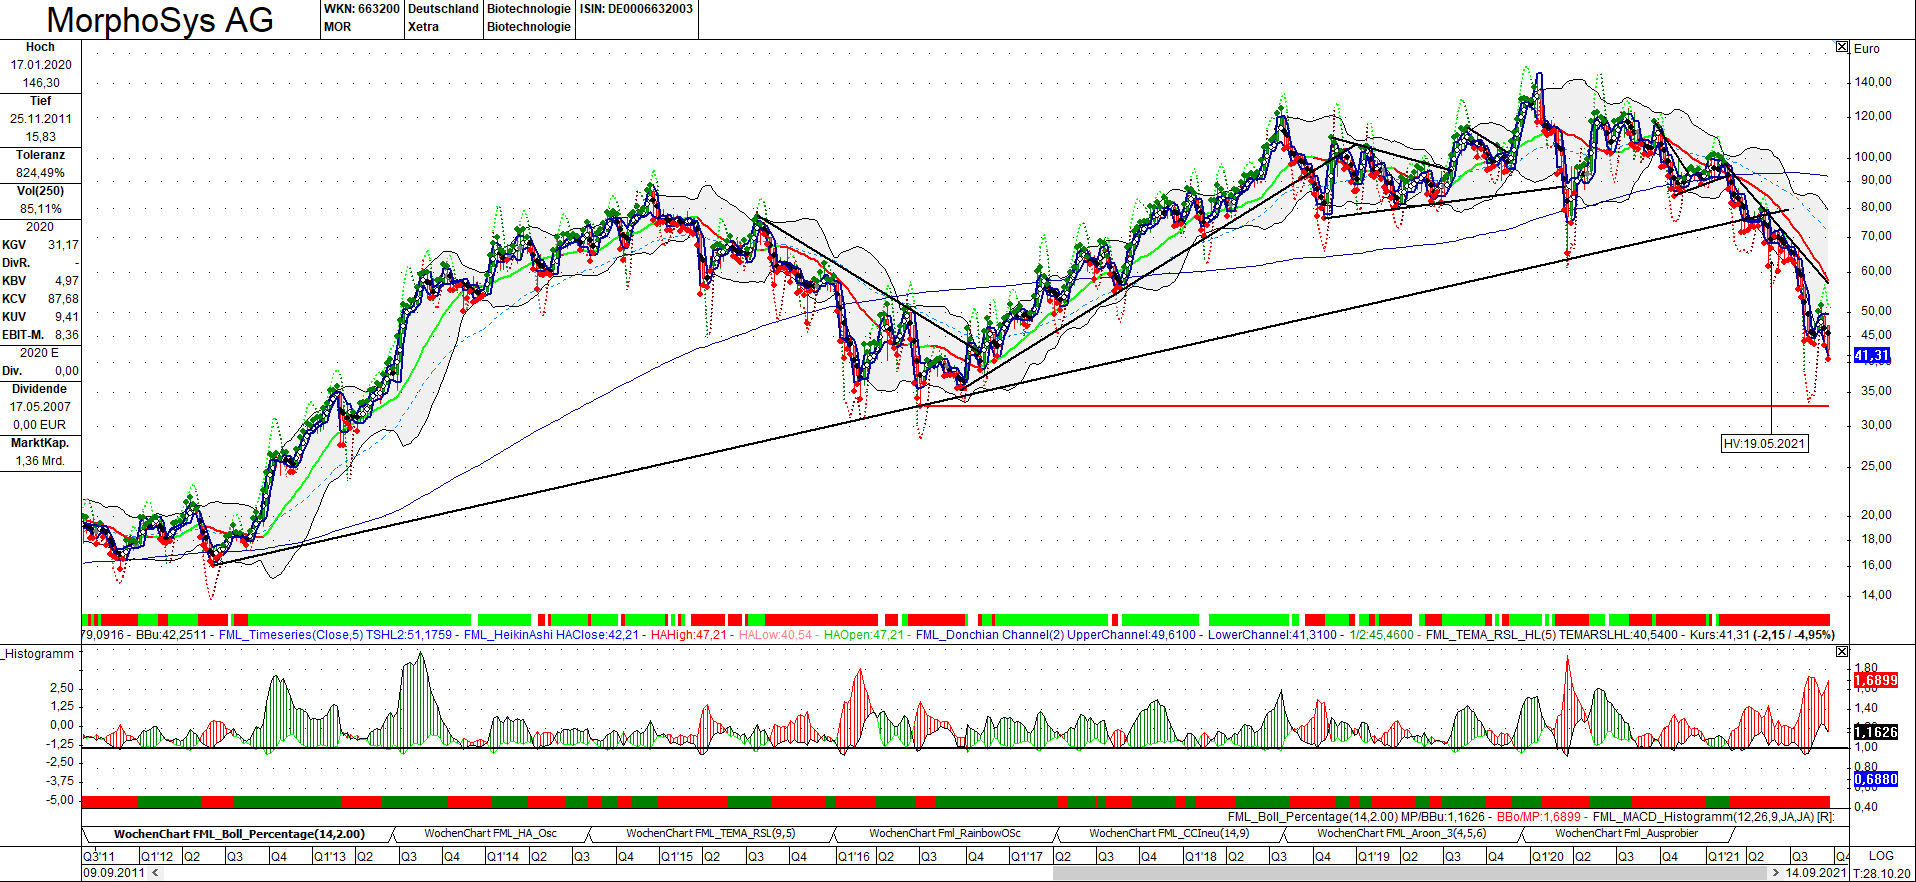The image size is (1916, 882).
Task: Click the 146,30 high price value
Action: click(x=41, y=83)
